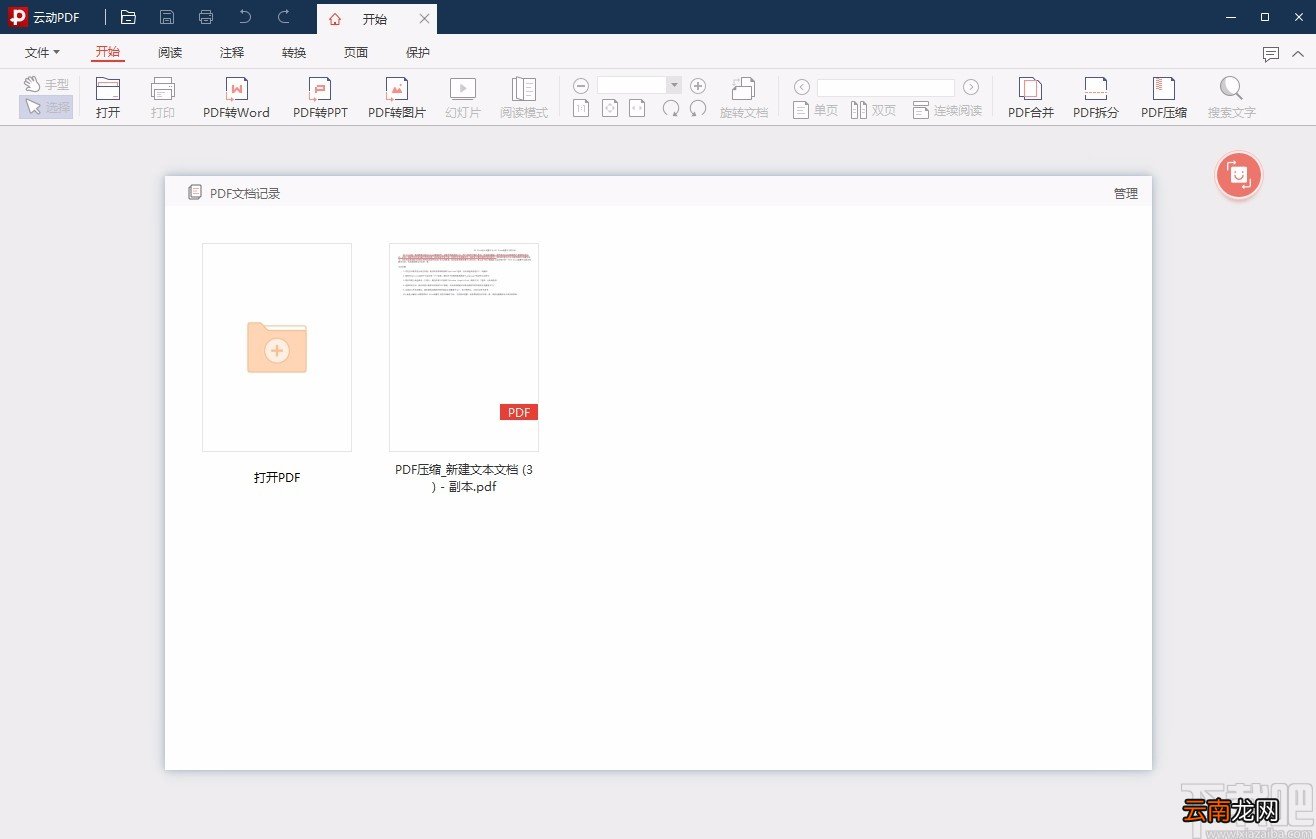Open the PDF压缩_新建文本文档 thumbnail
Image resolution: width=1316 pixels, height=839 pixels.
pos(464,347)
